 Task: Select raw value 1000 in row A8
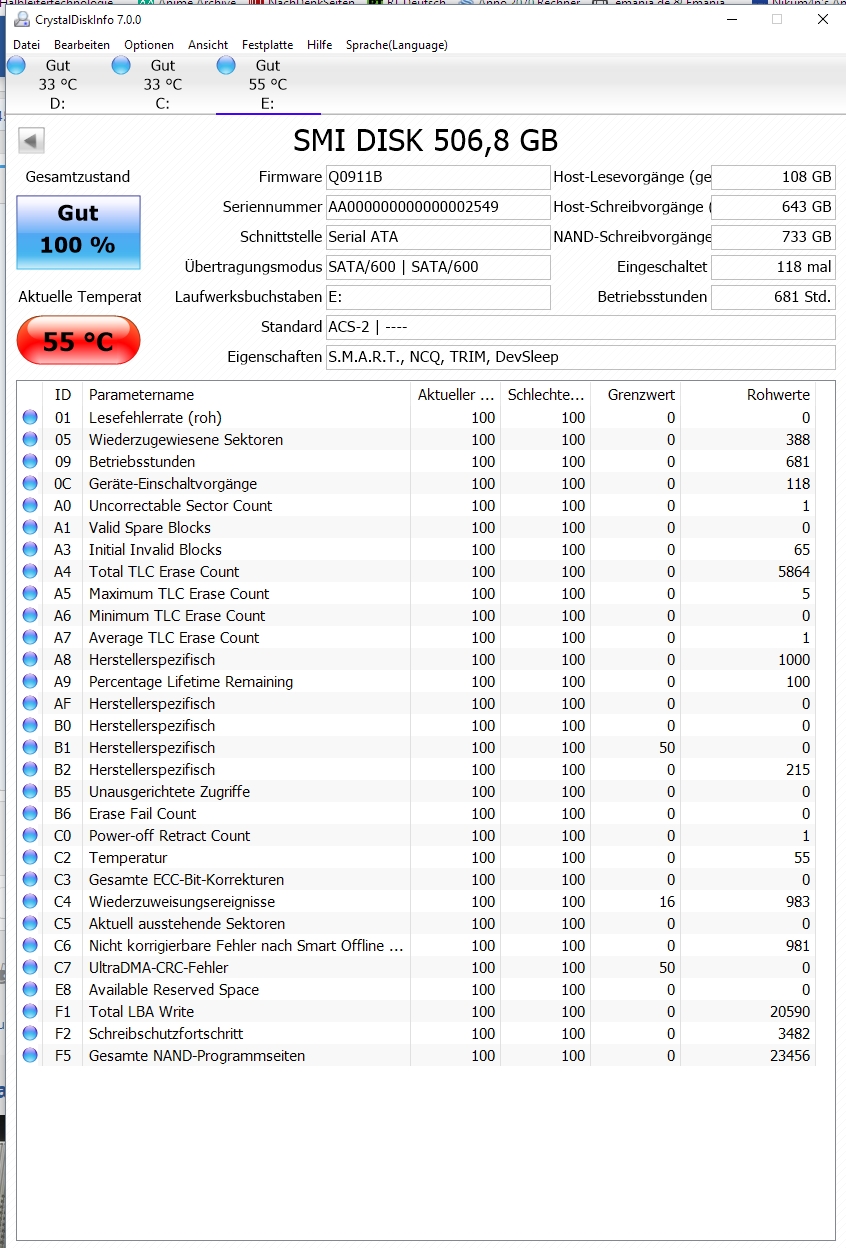793,660
